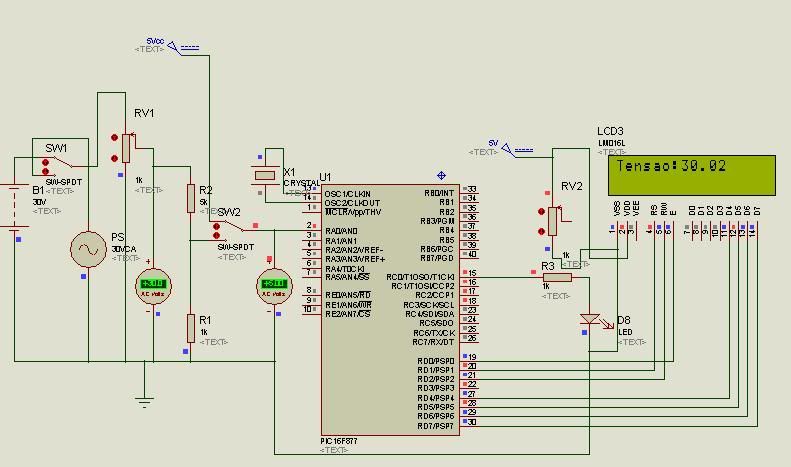Select the U1 microcontroller chip body
This screenshot has width=791, height=467.
pos(390,310)
